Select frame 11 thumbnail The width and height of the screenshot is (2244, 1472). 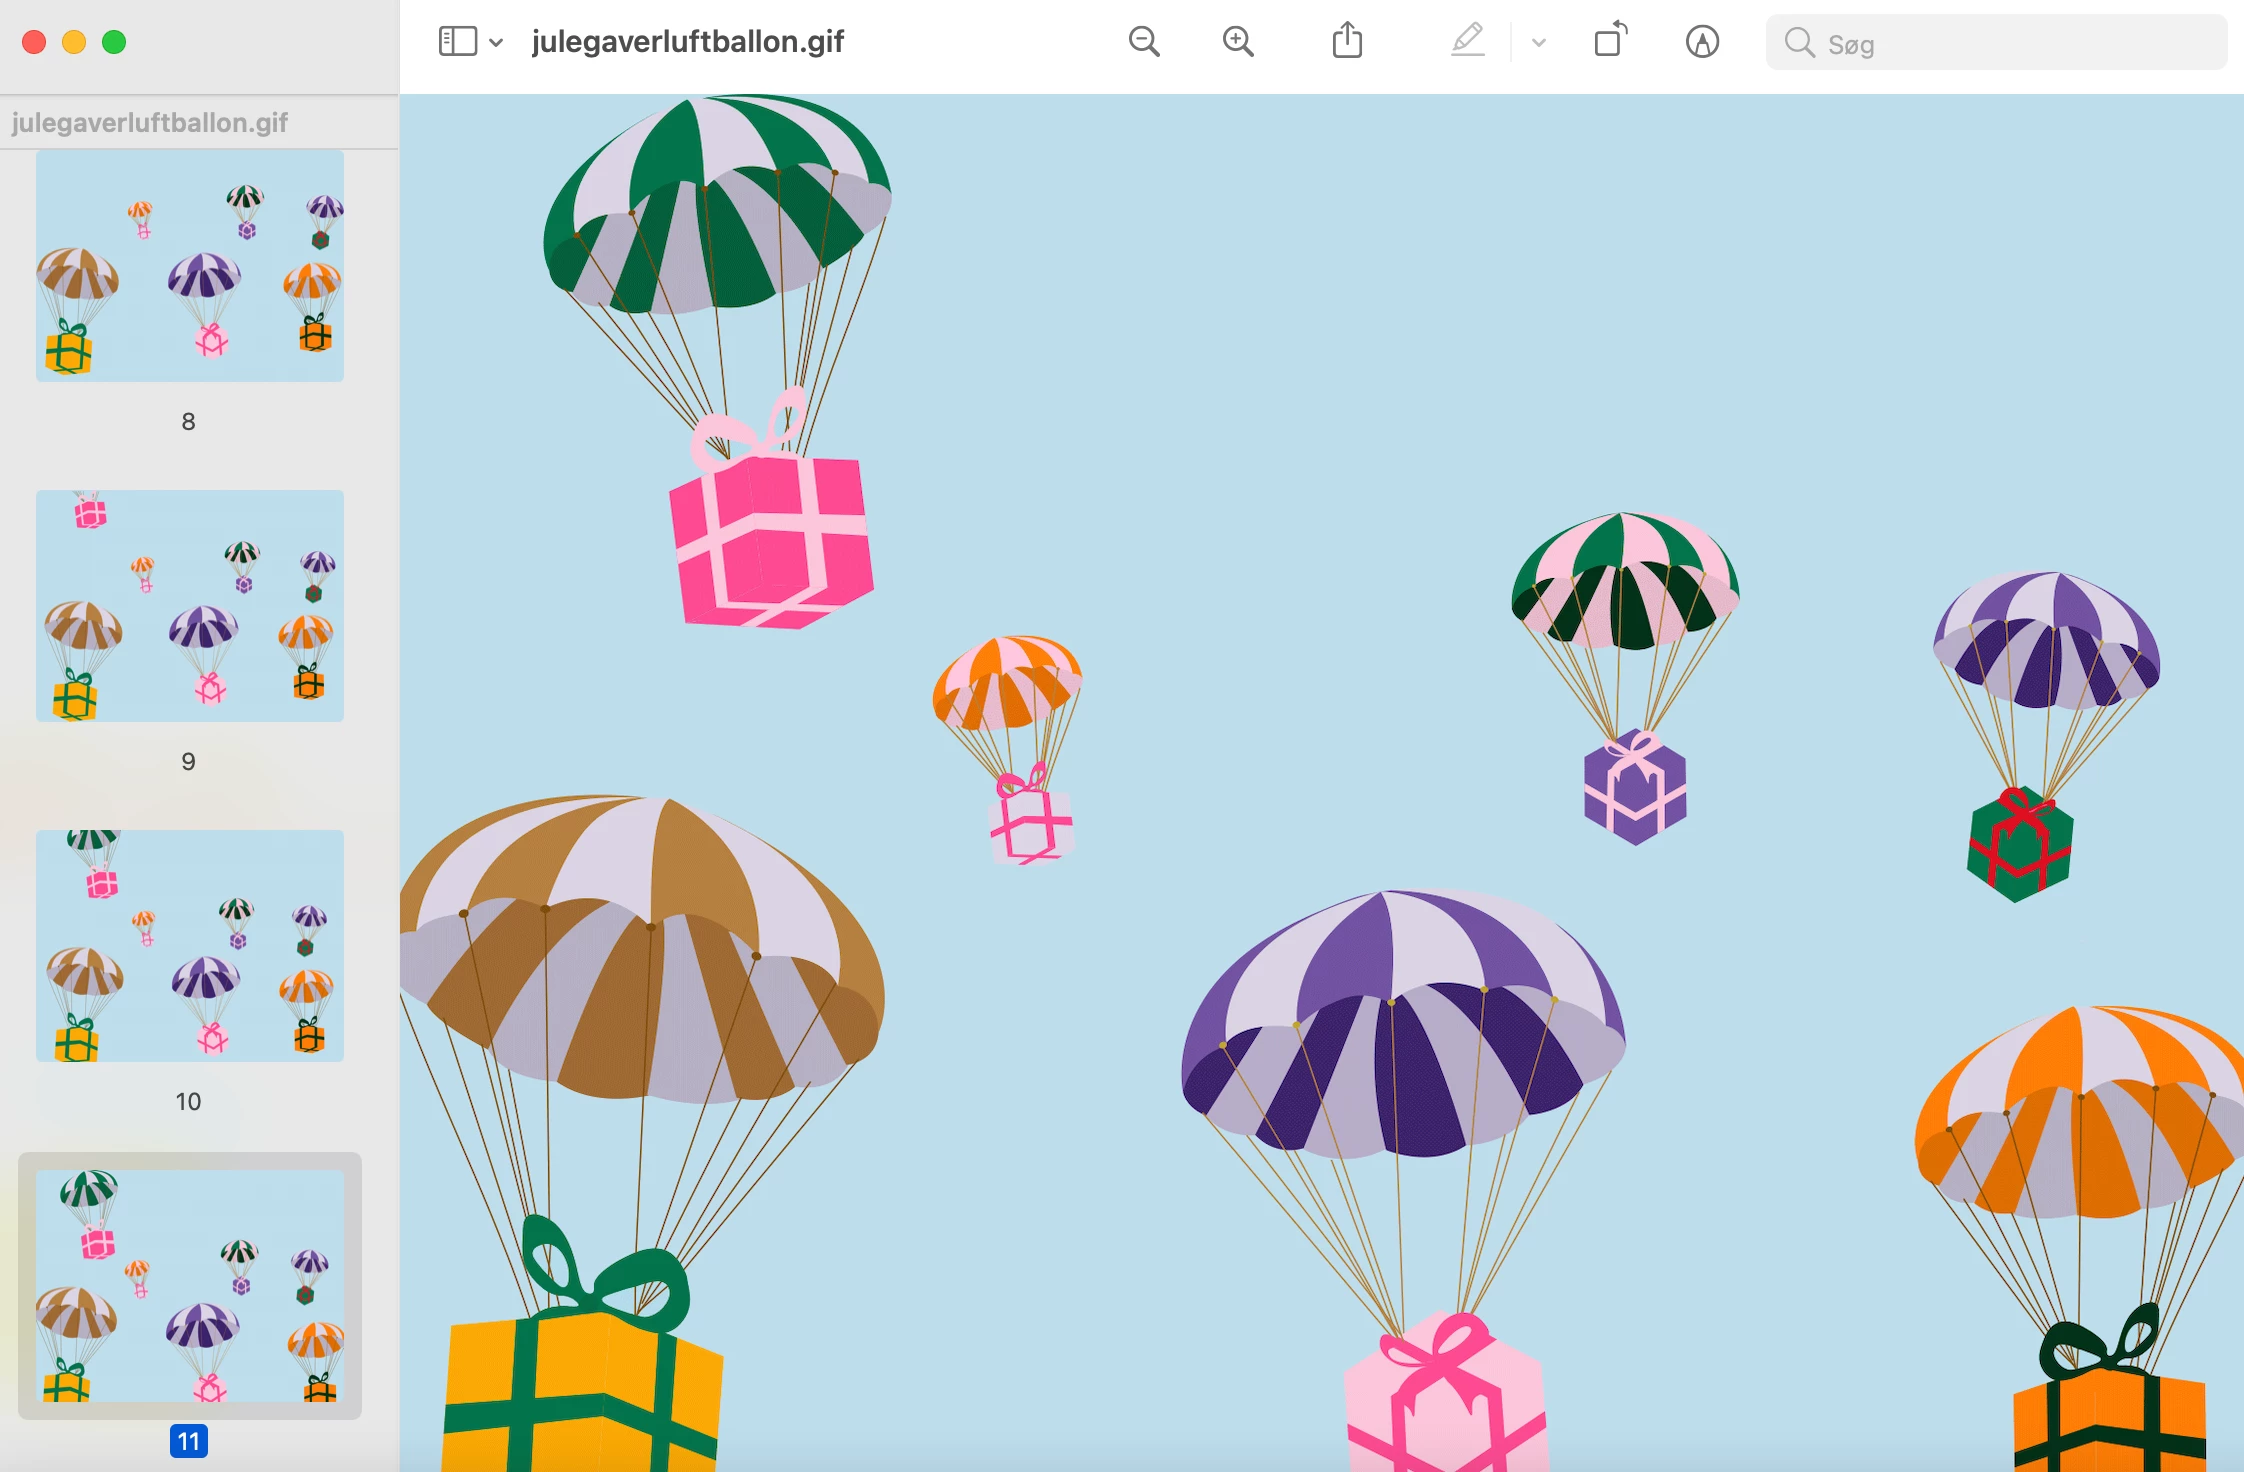coord(190,1286)
